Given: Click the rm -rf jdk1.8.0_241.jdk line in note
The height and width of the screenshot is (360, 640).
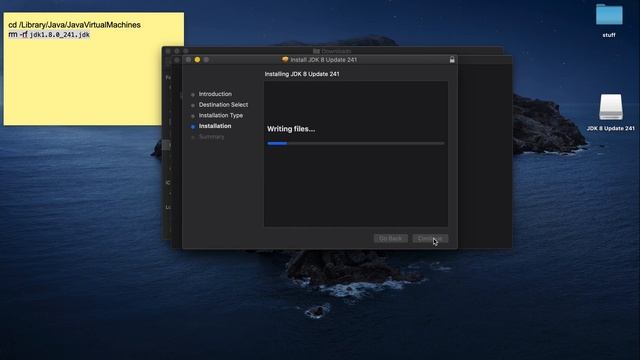Looking at the screenshot, I should pos(49,35).
